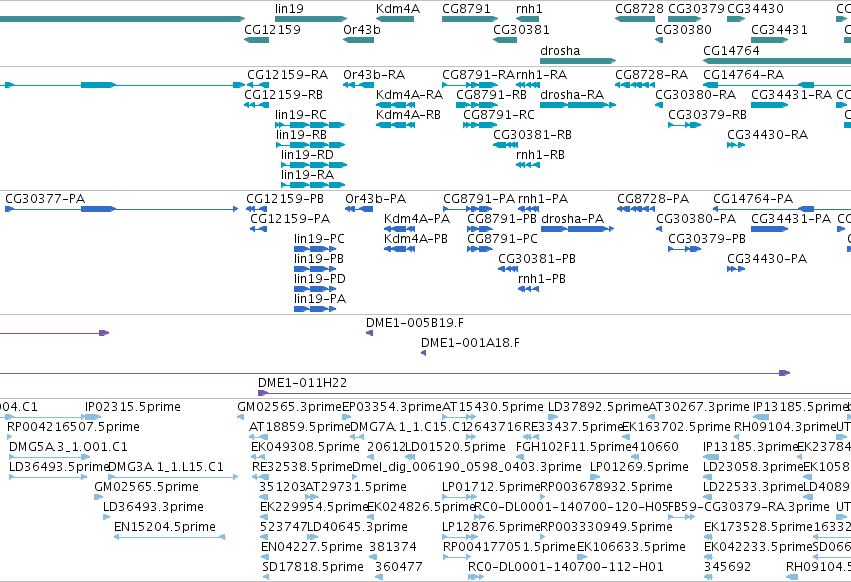
Task: Open the Or43b-PA protein label
Action: pos(376,199)
